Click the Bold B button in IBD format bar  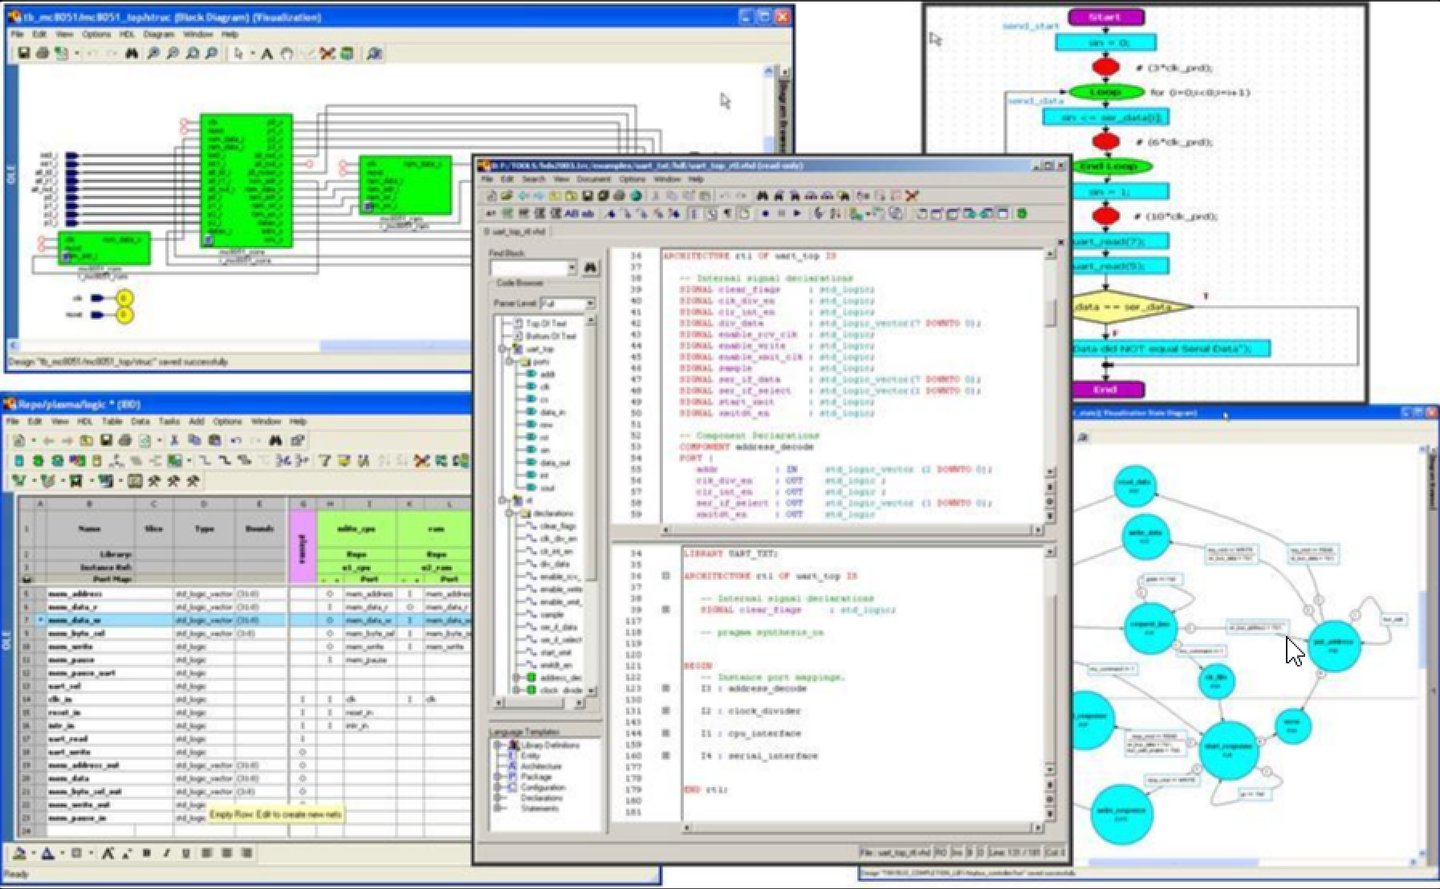147,853
